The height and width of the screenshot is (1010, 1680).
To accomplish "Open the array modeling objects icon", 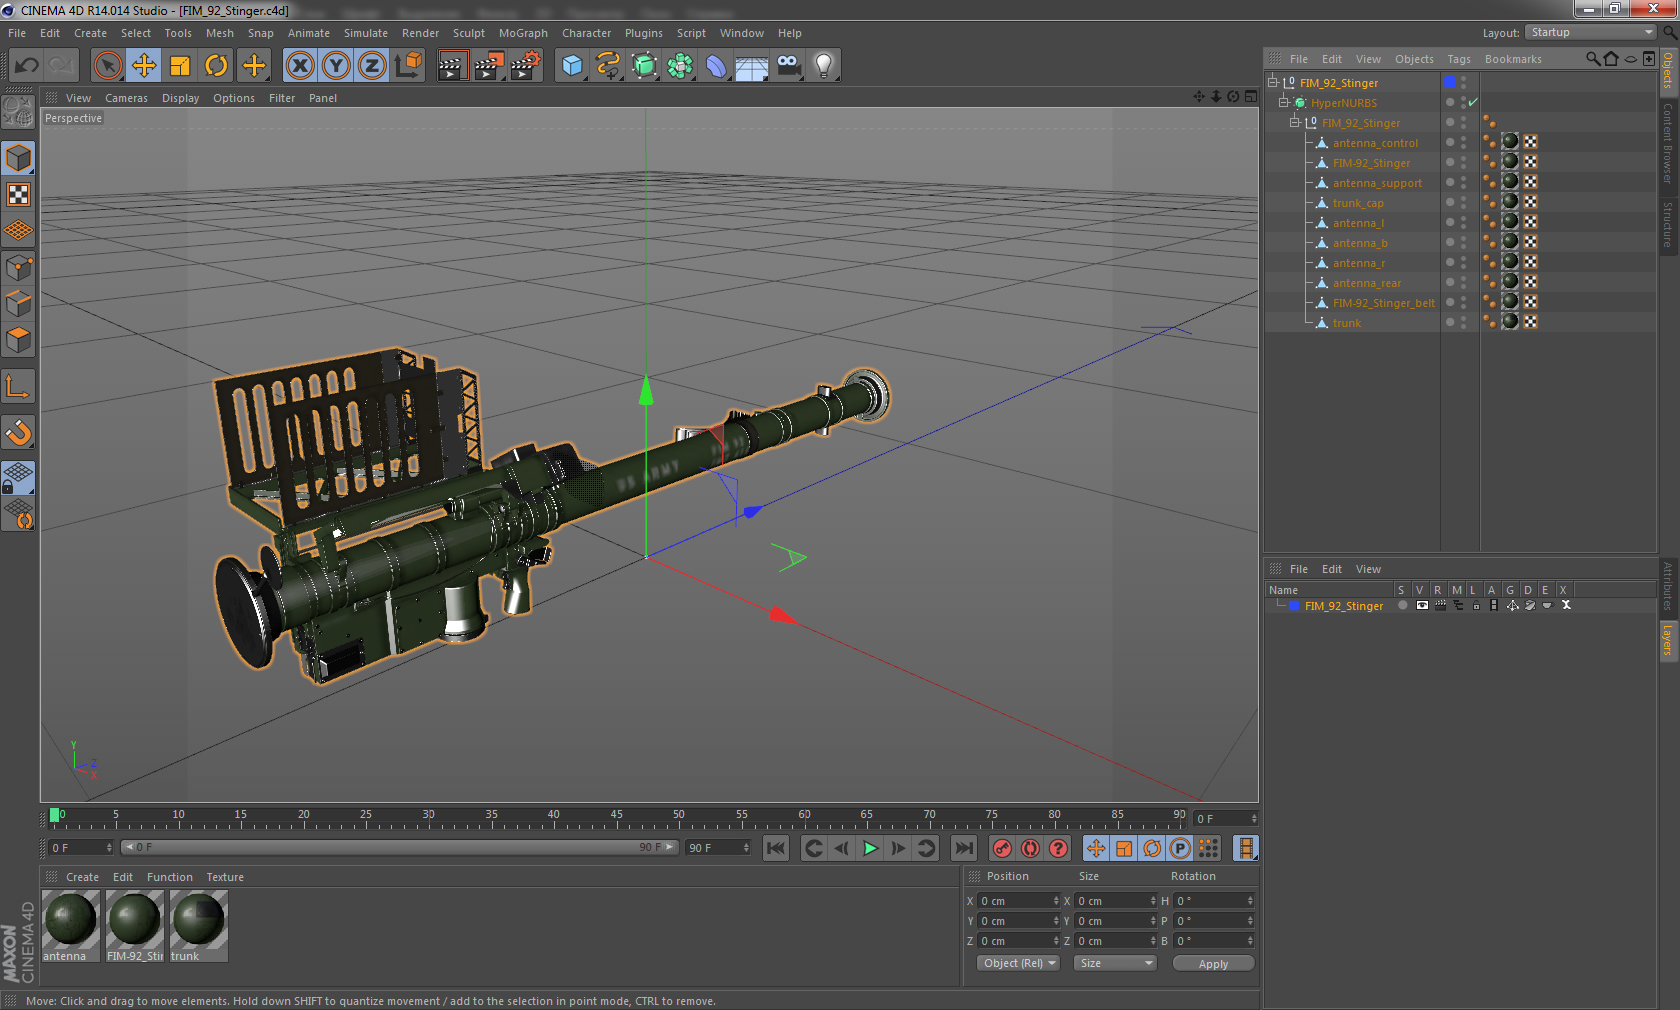I will coord(680,66).
